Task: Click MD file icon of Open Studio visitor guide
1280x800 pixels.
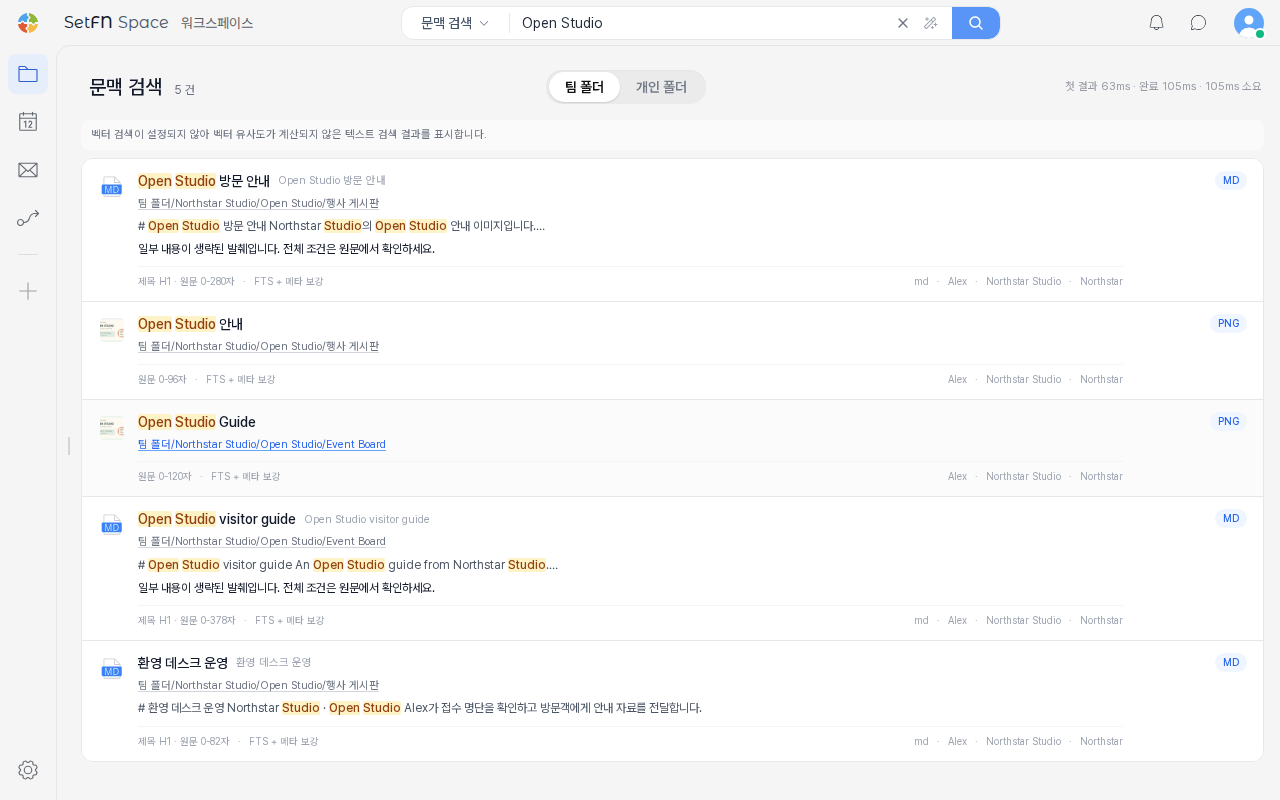Action: pyautogui.click(x=111, y=525)
